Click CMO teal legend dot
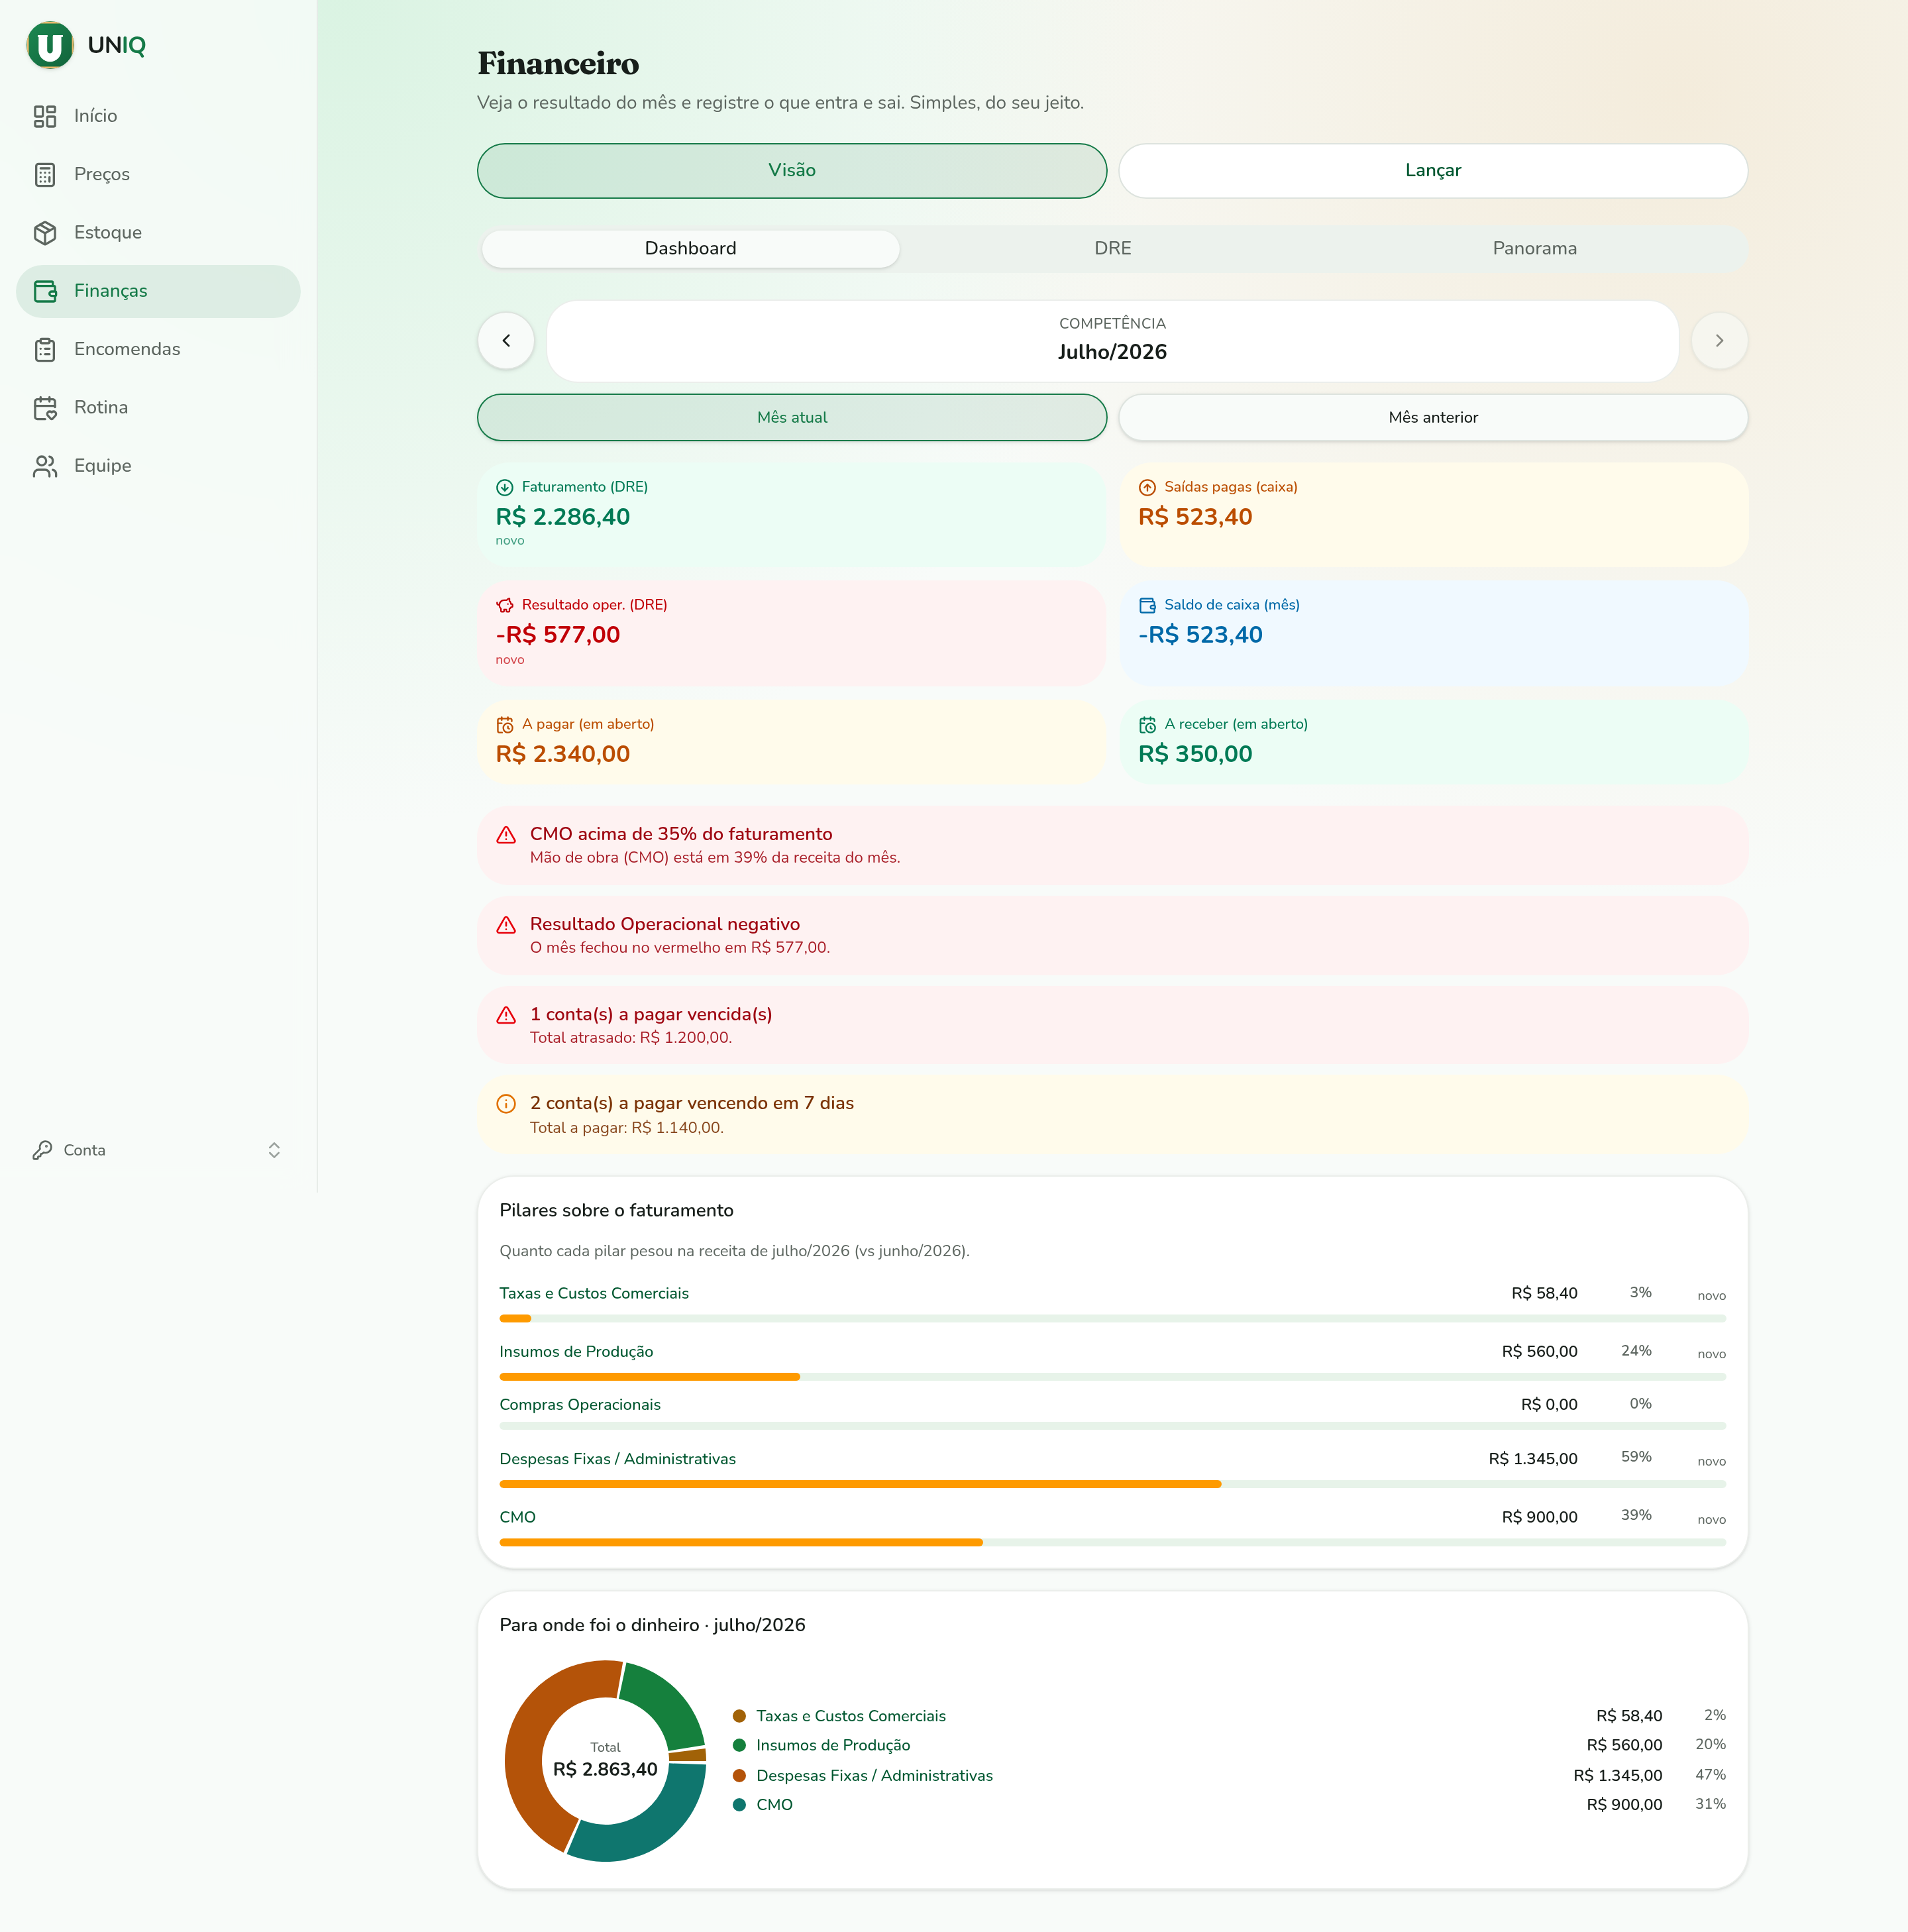 [x=739, y=1805]
